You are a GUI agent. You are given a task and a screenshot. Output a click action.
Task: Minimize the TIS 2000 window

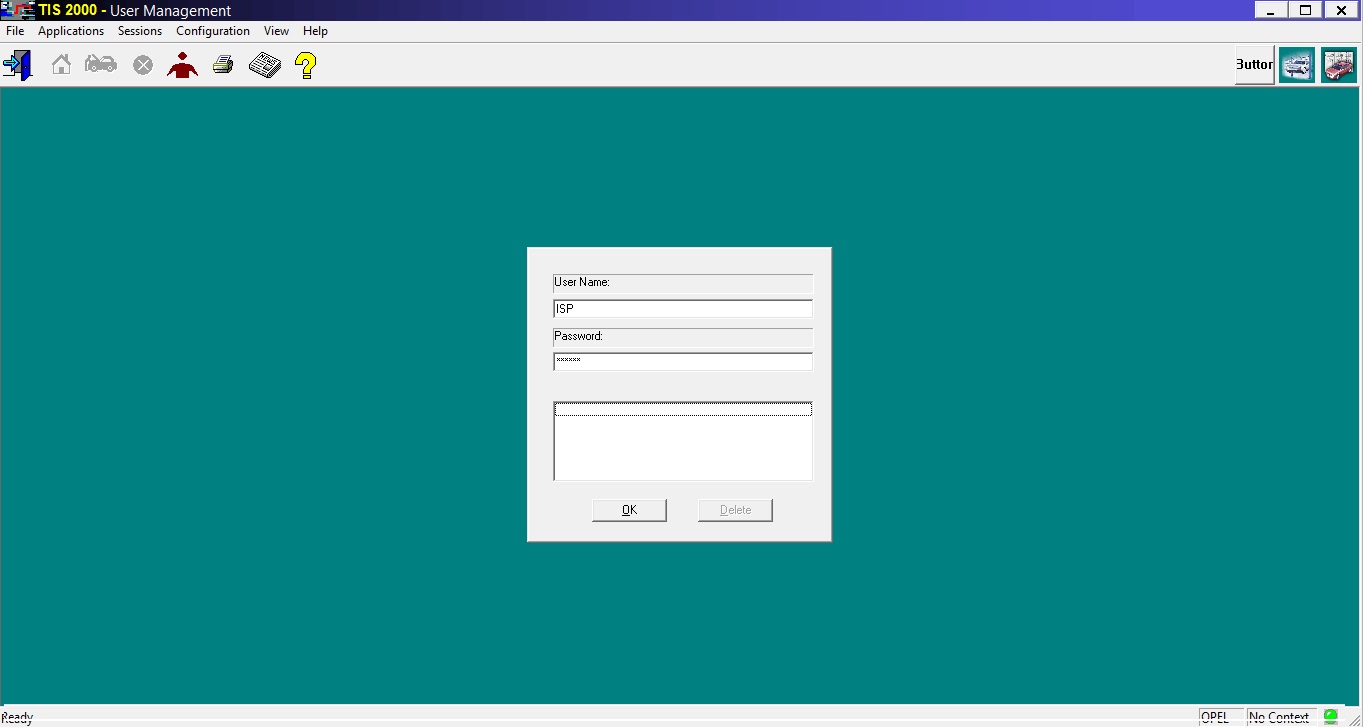pos(1270,10)
